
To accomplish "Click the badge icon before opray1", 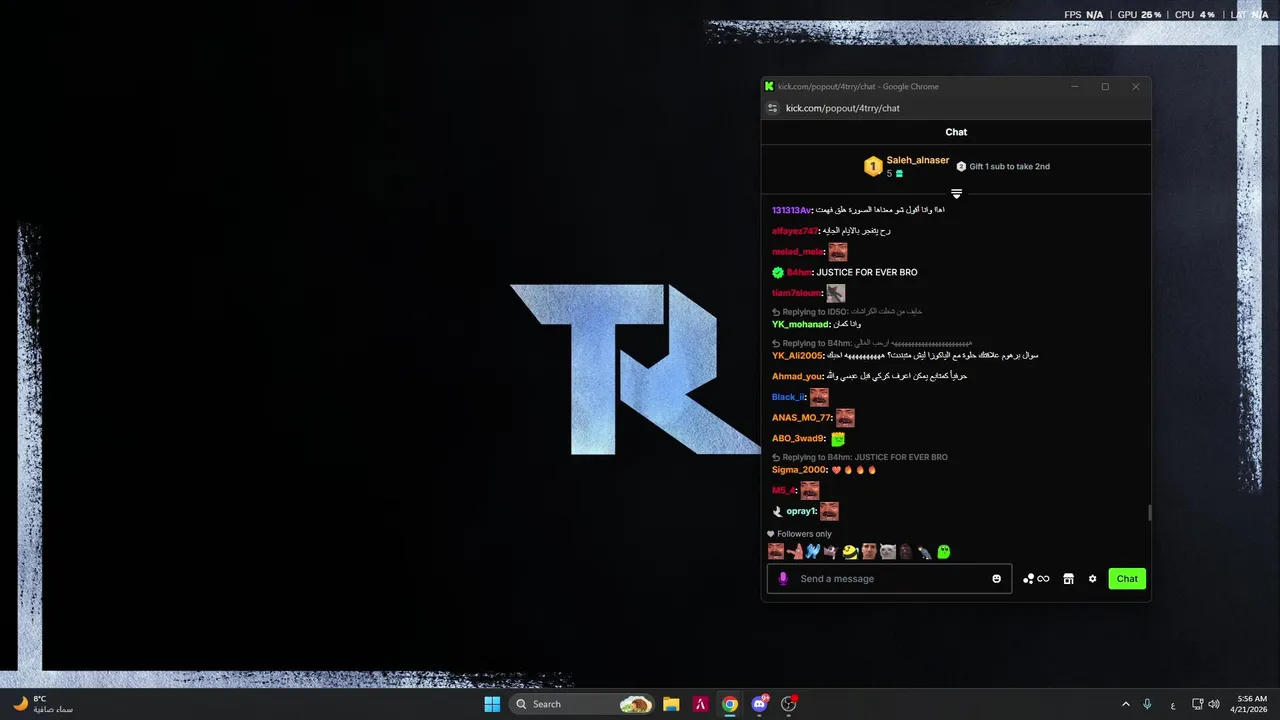I will [778, 511].
